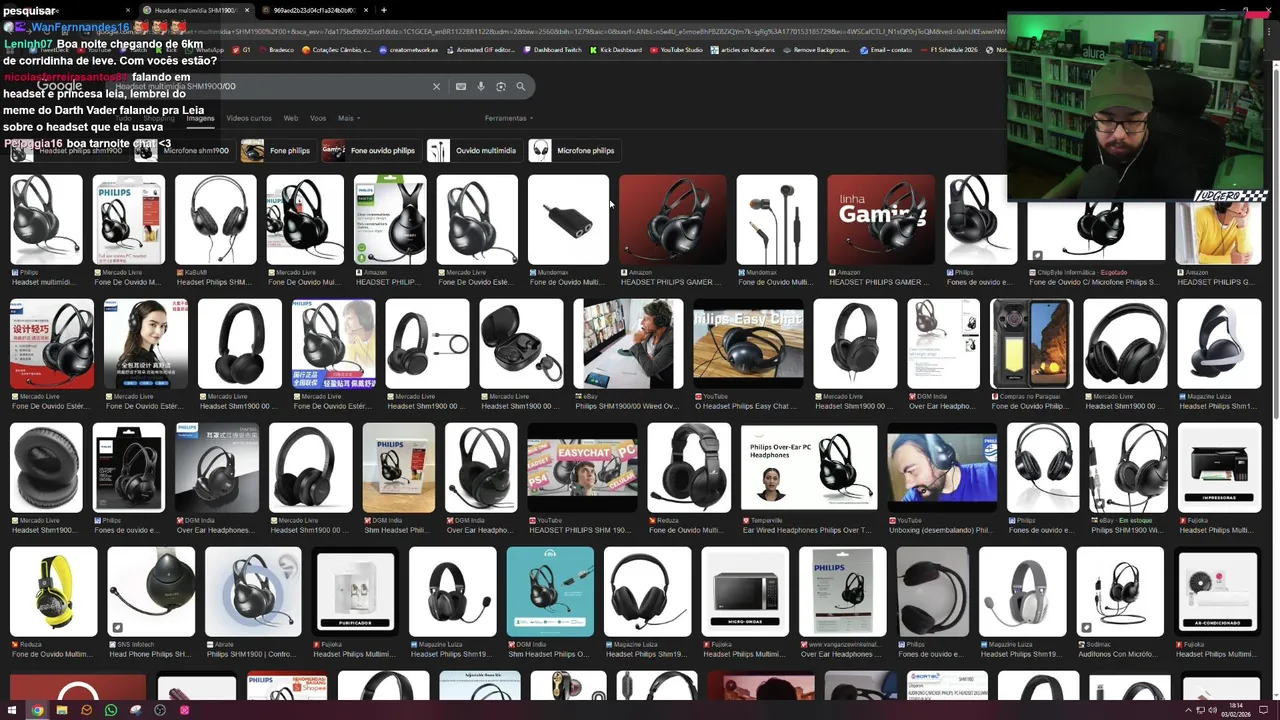Switch to the Vídeos curtos tab
Screen dimensions: 1280x720
(x=249, y=118)
